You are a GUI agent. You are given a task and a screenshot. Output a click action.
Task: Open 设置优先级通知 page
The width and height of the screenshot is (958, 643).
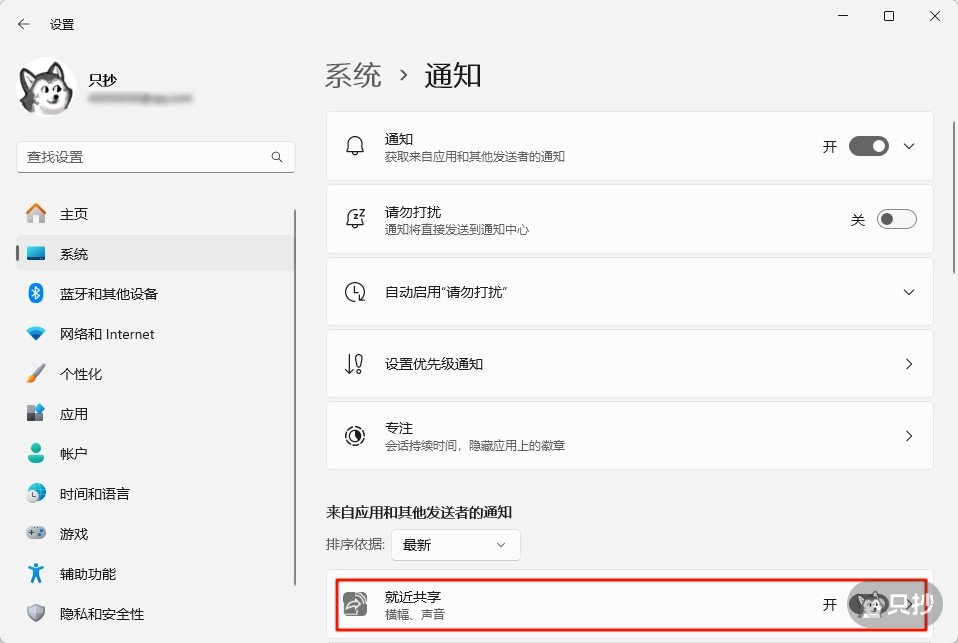click(629, 365)
